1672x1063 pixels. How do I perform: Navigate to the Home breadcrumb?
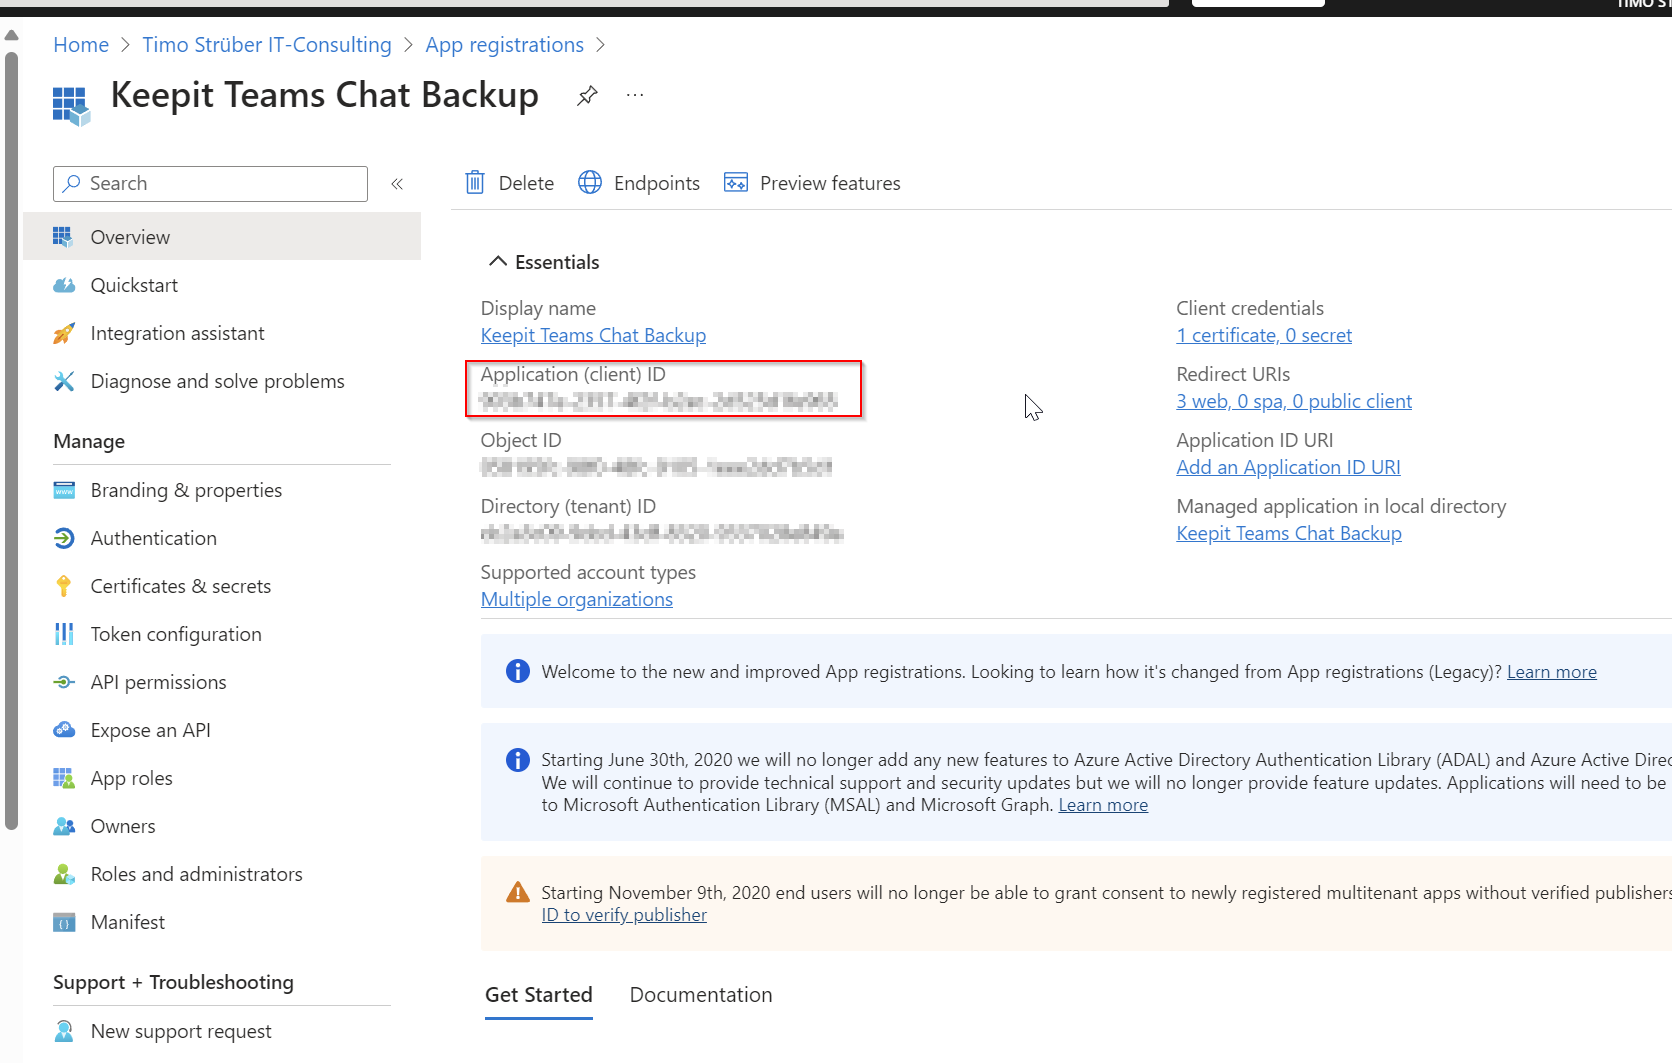81,45
